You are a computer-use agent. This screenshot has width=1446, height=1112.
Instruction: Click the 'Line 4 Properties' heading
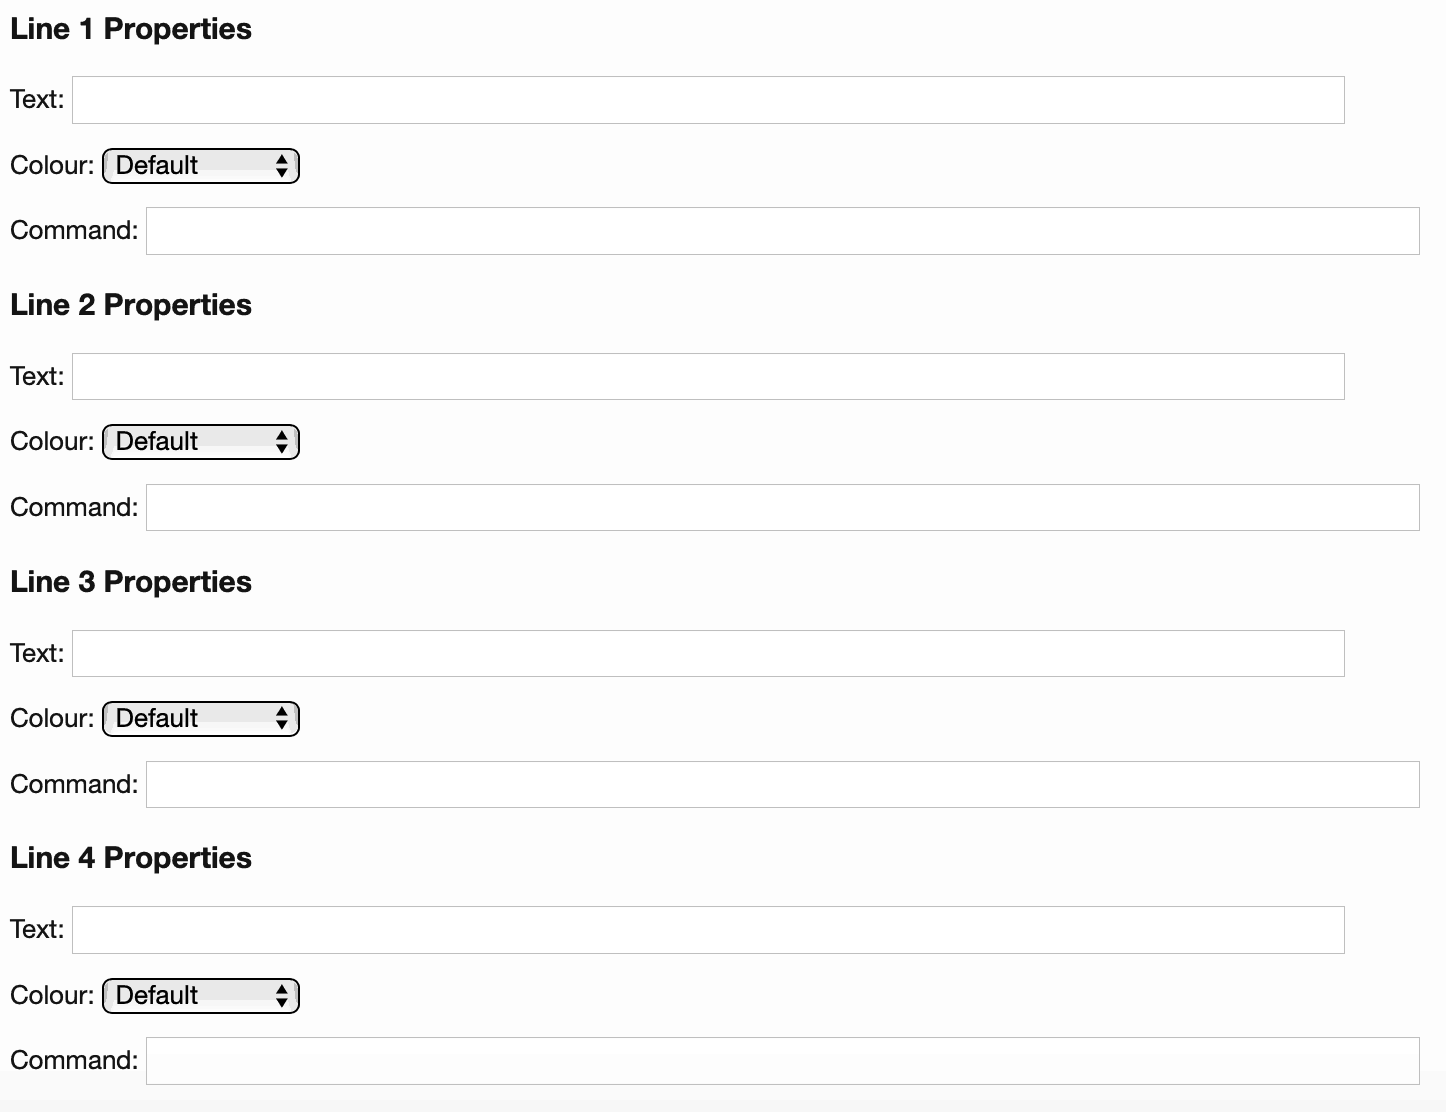coord(131,858)
